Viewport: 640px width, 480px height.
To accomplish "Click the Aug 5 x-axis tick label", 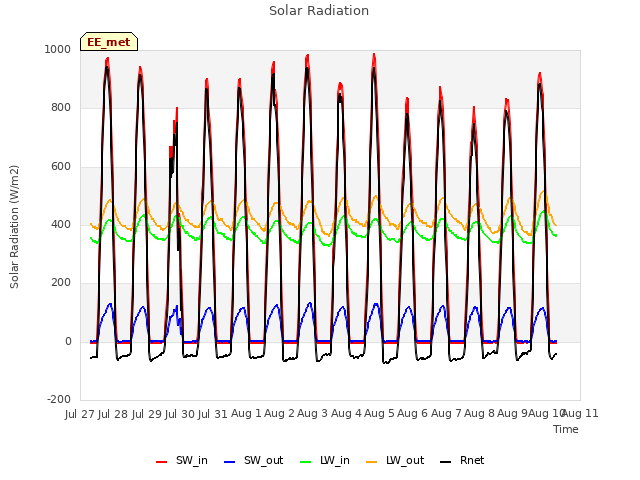I will [x=380, y=414].
